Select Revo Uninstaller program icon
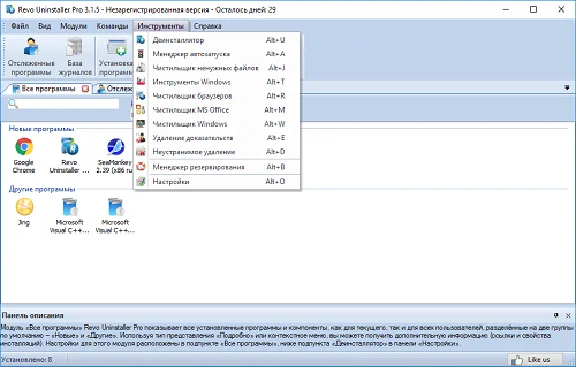The width and height of the screenshot is (576, 367). pyautogui.click(x=69, y=156)
